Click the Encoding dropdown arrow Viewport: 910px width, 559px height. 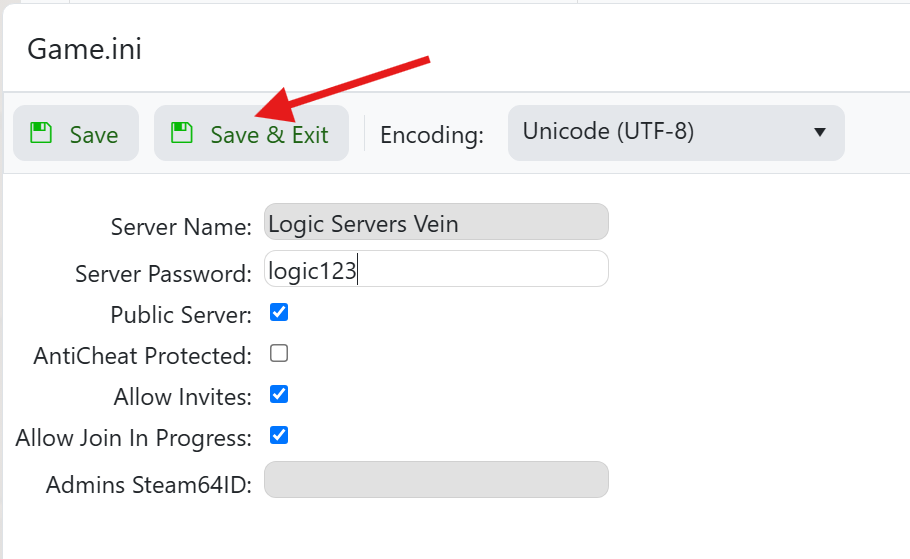820,133
